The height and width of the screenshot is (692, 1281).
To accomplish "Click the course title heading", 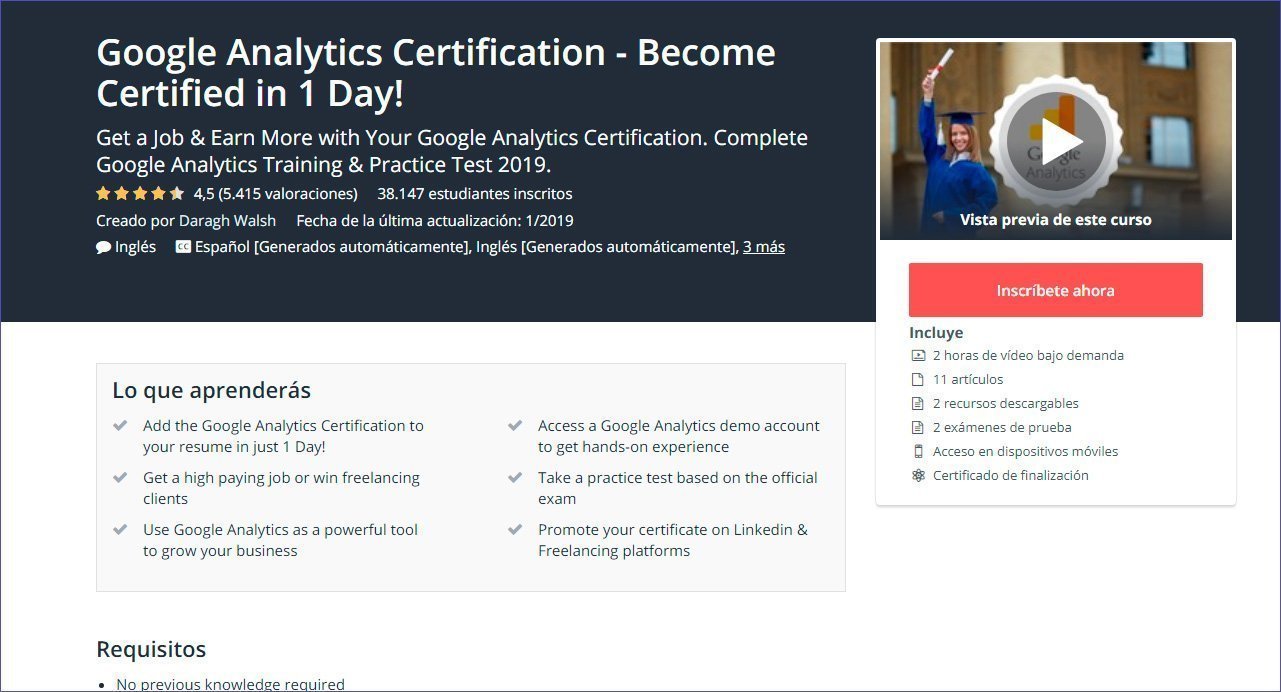I will (436, 72).
